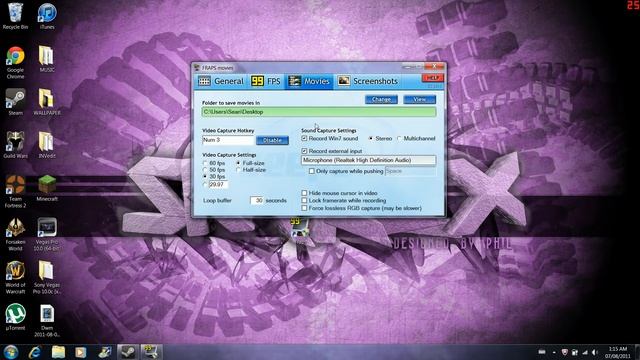Switch to Steam in the taskbar
The height and width of the screenshot is (360, 640).
point(128,352)
